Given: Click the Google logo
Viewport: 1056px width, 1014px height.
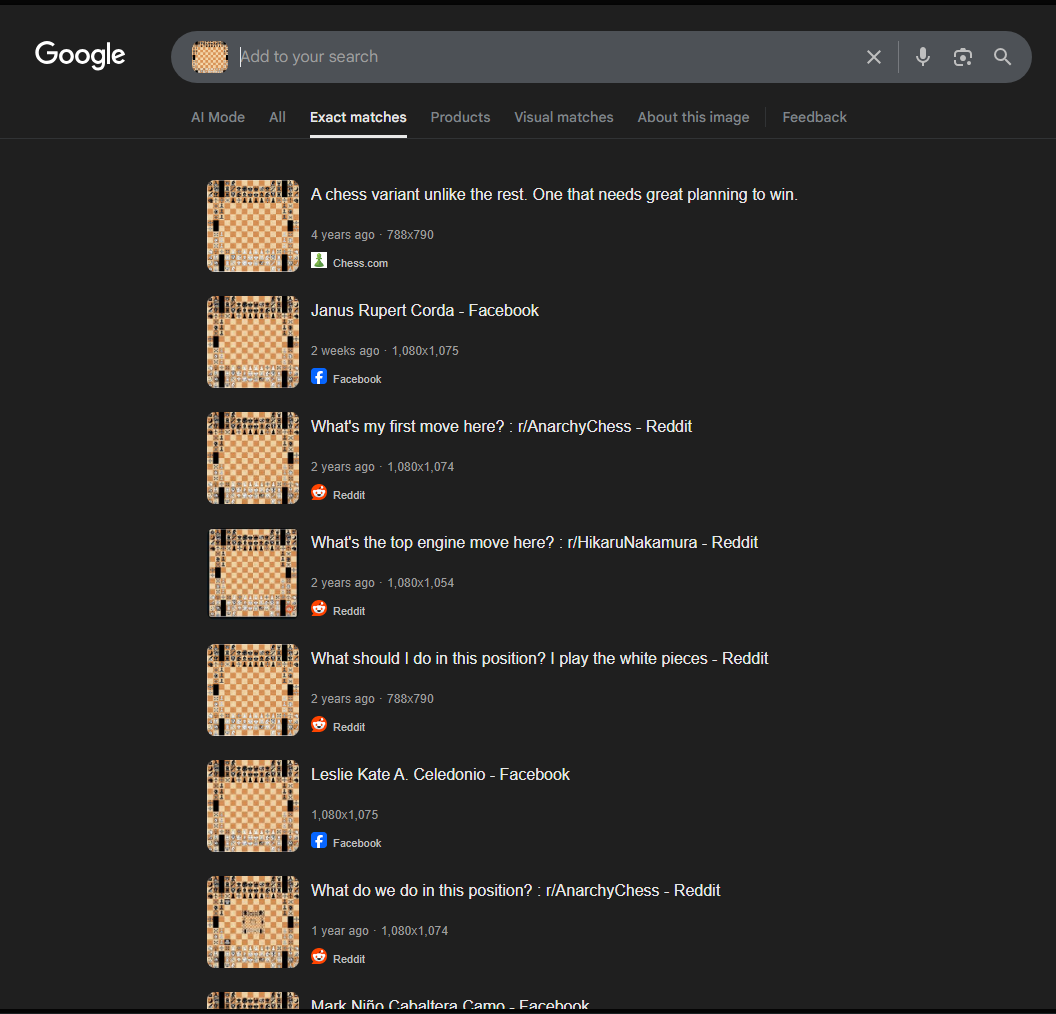Looking at the screenshot, I should pos(80,55).
